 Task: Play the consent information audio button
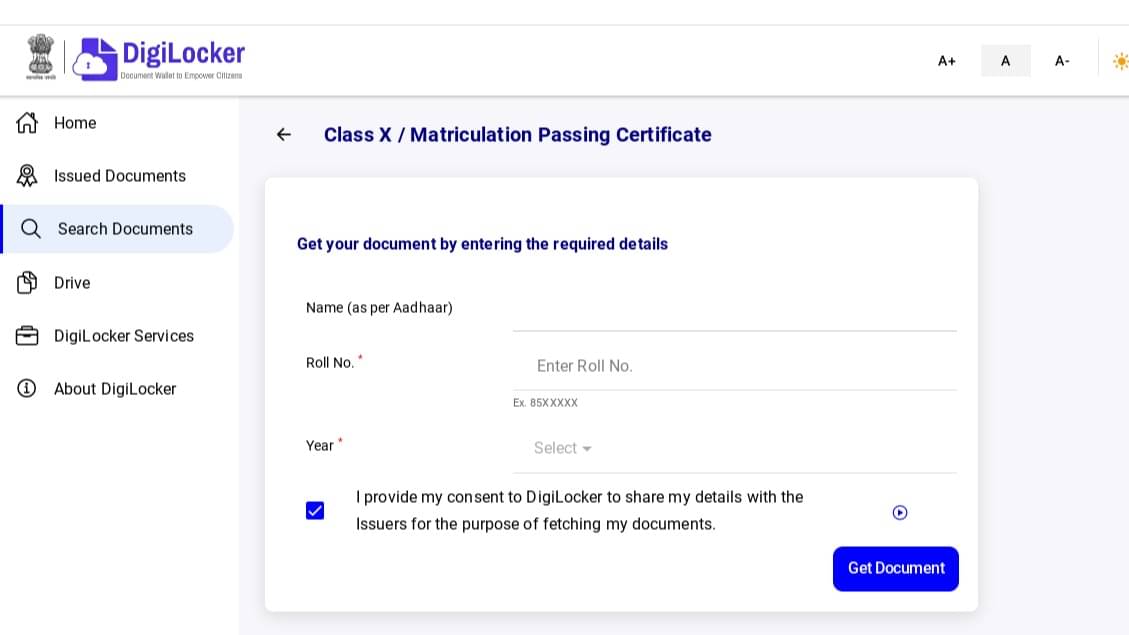[900, 513]
